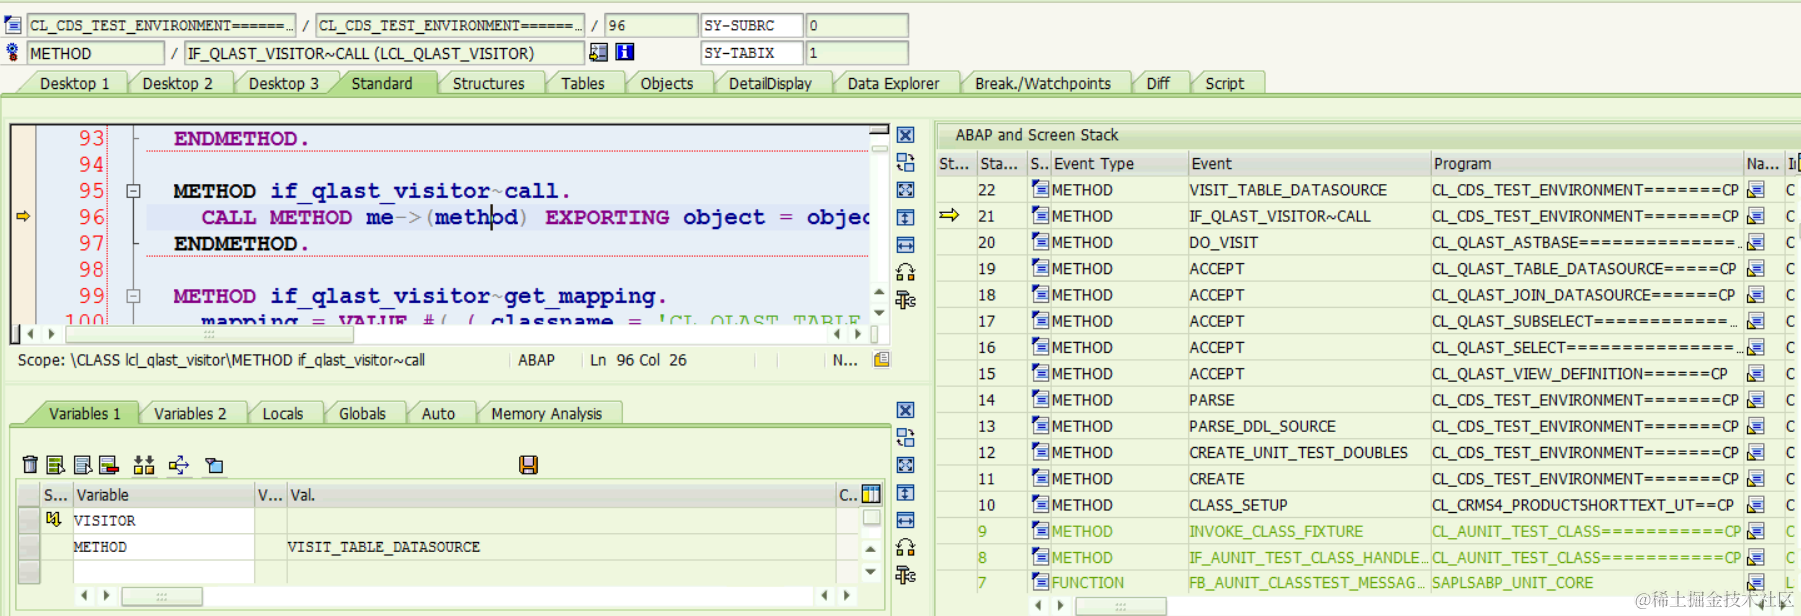Viewport: 1801px width, 616px height.
Task: Click the SY-SUBRC value field
Action: [856, 25]
